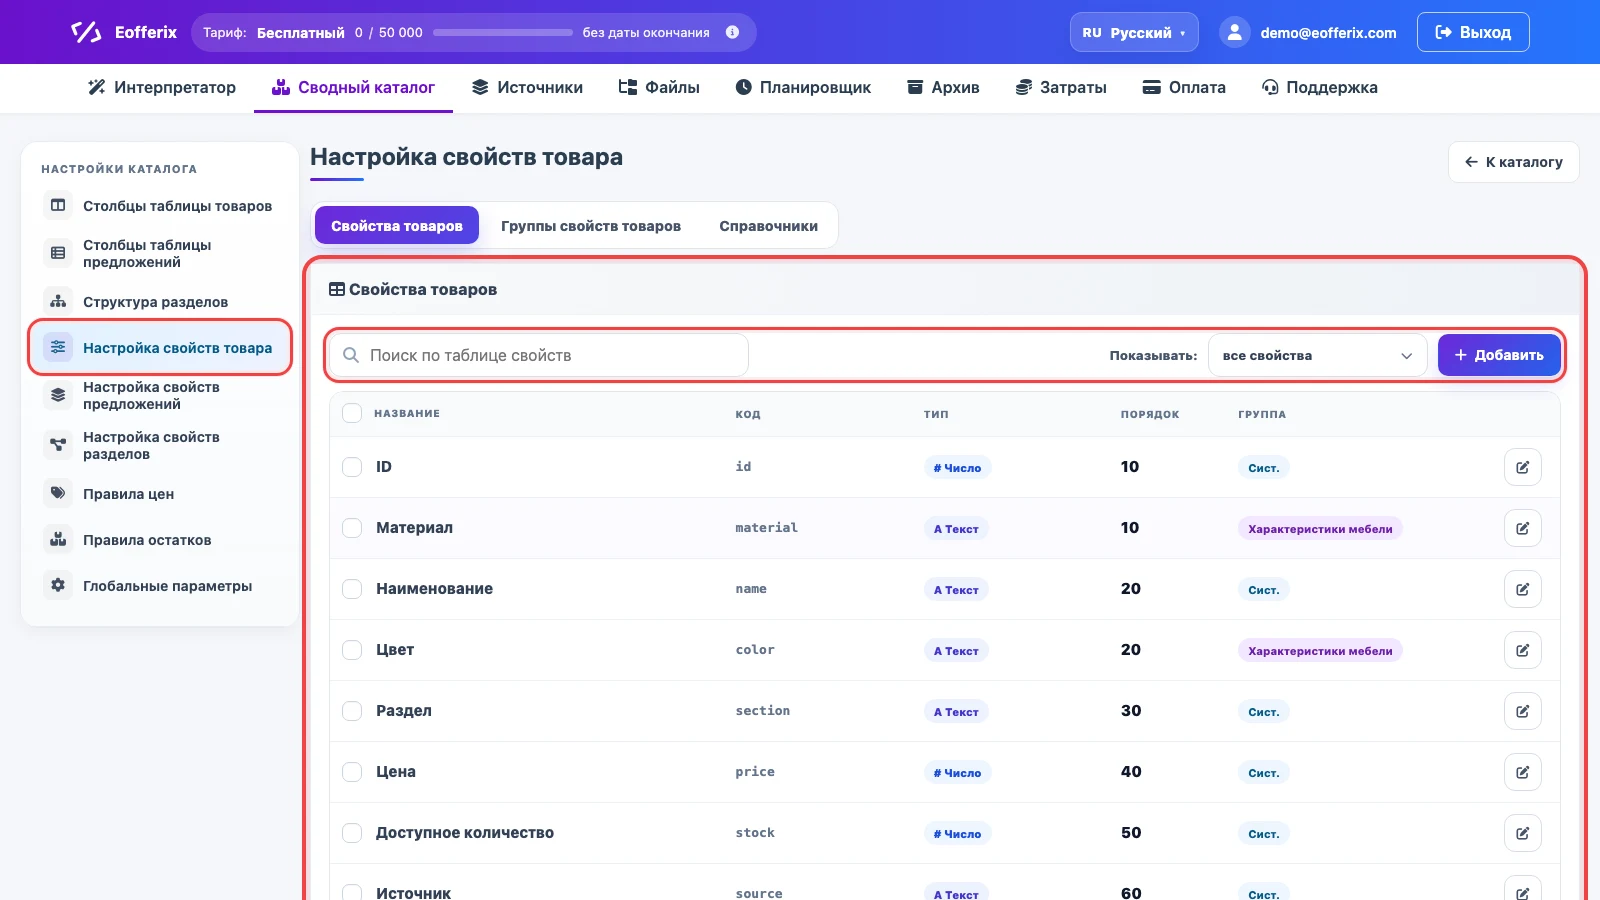Check the Цена row checkbox

(x=352, y=772)
